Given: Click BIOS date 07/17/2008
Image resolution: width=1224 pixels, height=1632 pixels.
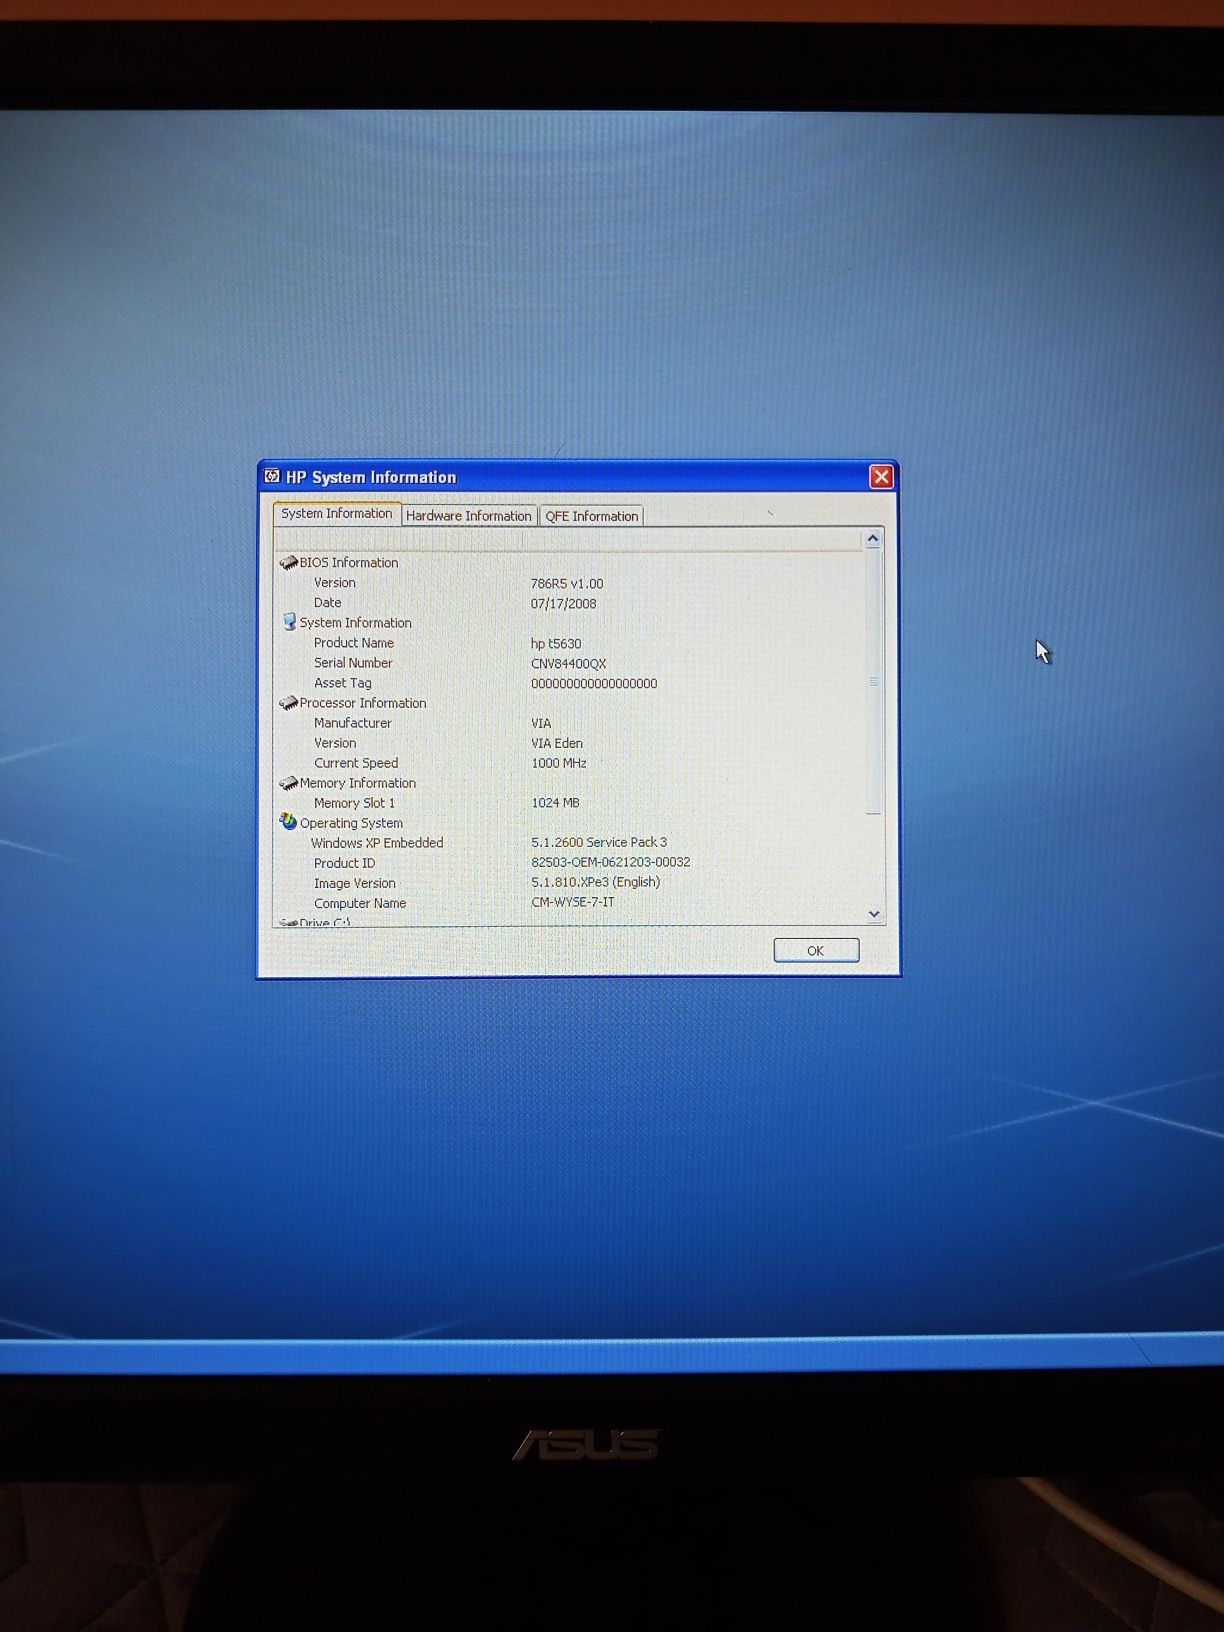Looking at the screenshot, I should (563, 604).
